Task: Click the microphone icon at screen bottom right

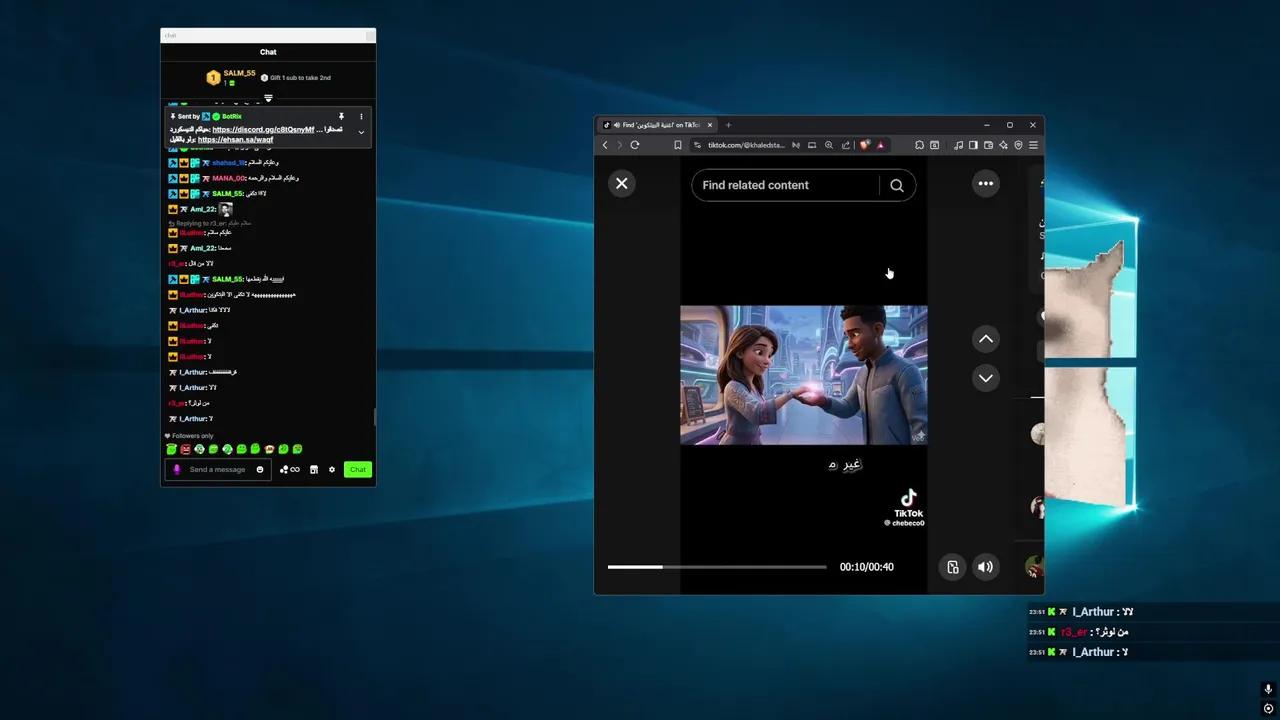Action: pos(1268,689)
